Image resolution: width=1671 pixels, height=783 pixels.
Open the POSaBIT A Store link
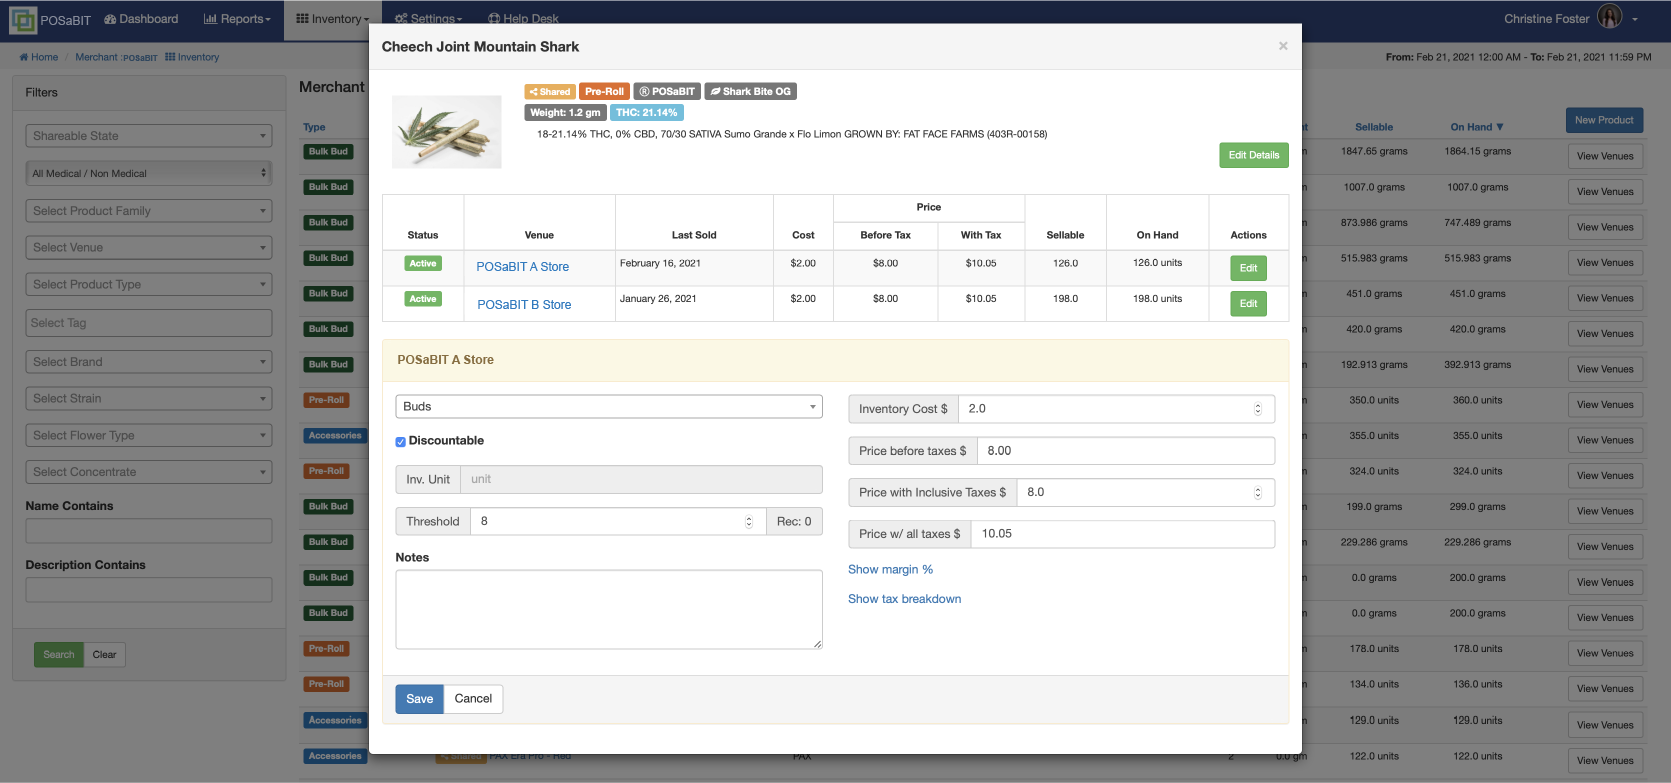[523, 267]
